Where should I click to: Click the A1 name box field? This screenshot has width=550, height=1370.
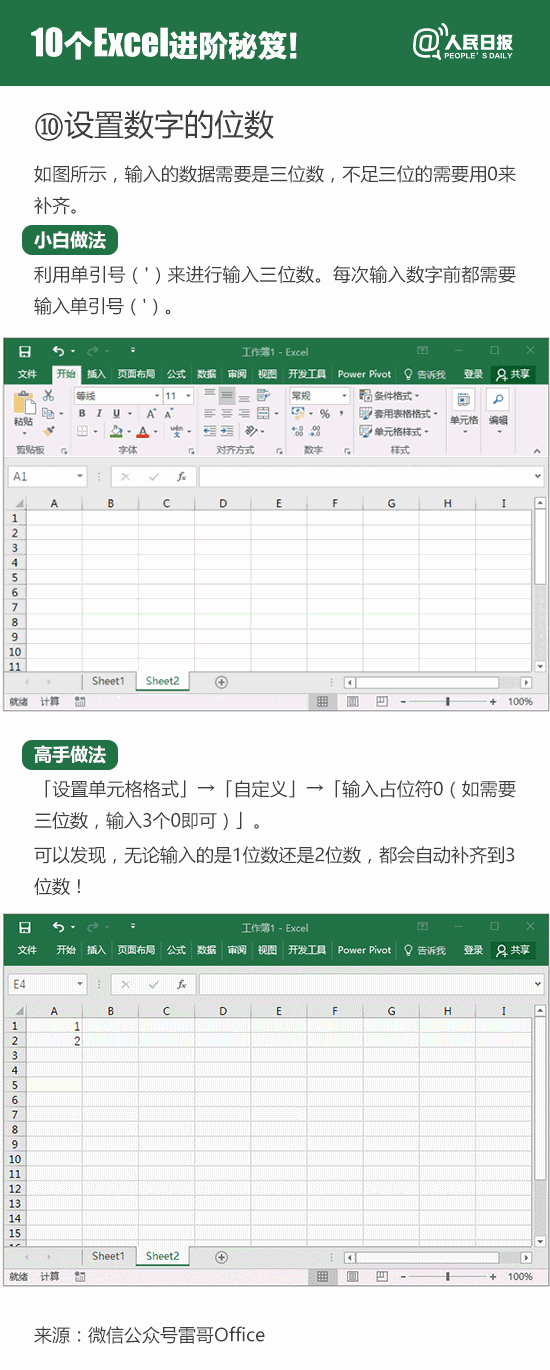[x=48, y=477]
